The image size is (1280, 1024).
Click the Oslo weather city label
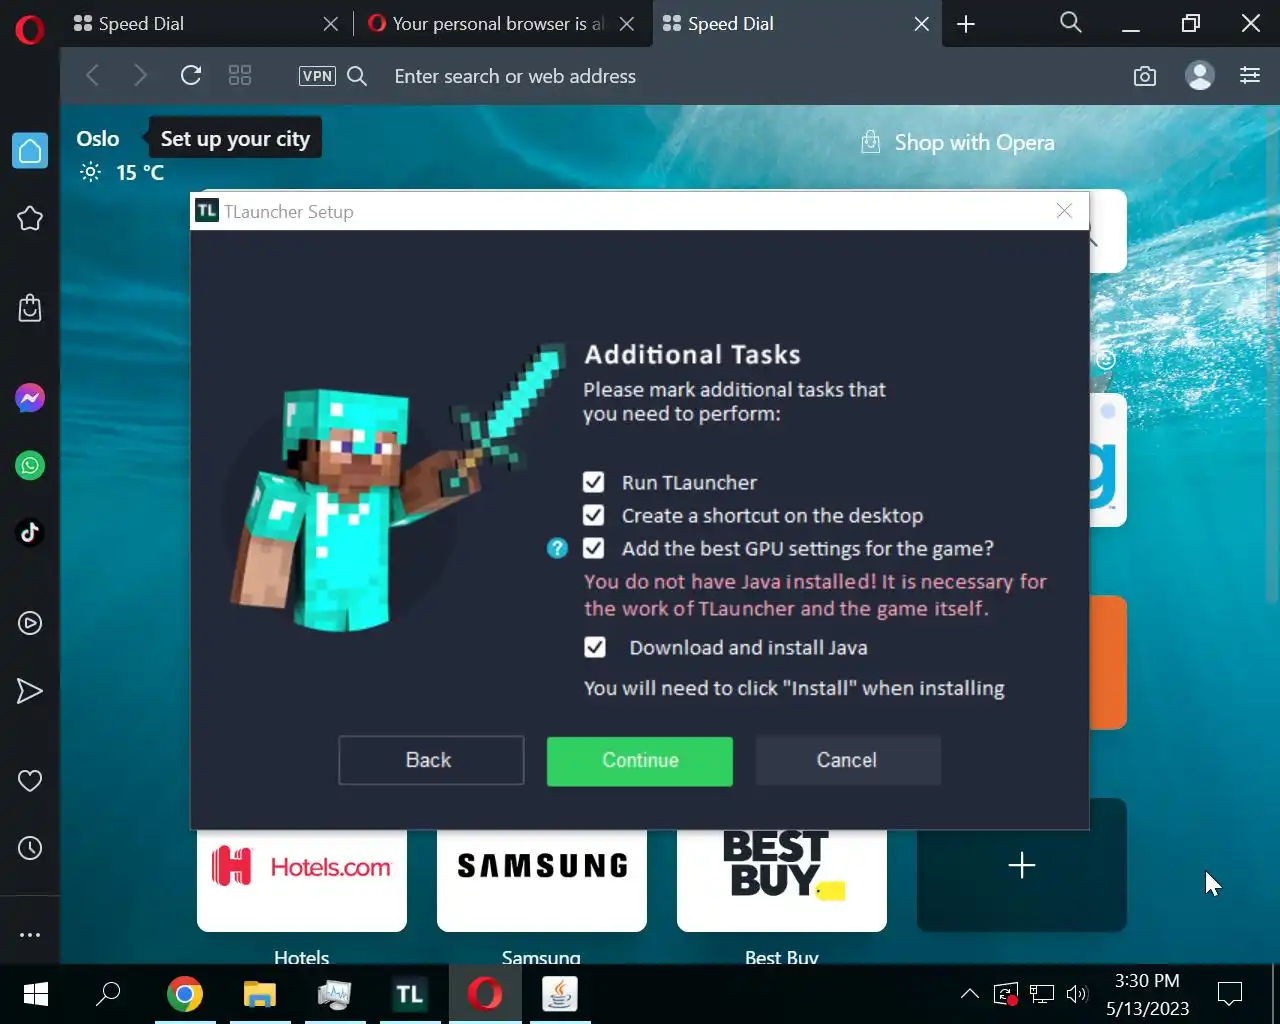click(x=98, y=139)
